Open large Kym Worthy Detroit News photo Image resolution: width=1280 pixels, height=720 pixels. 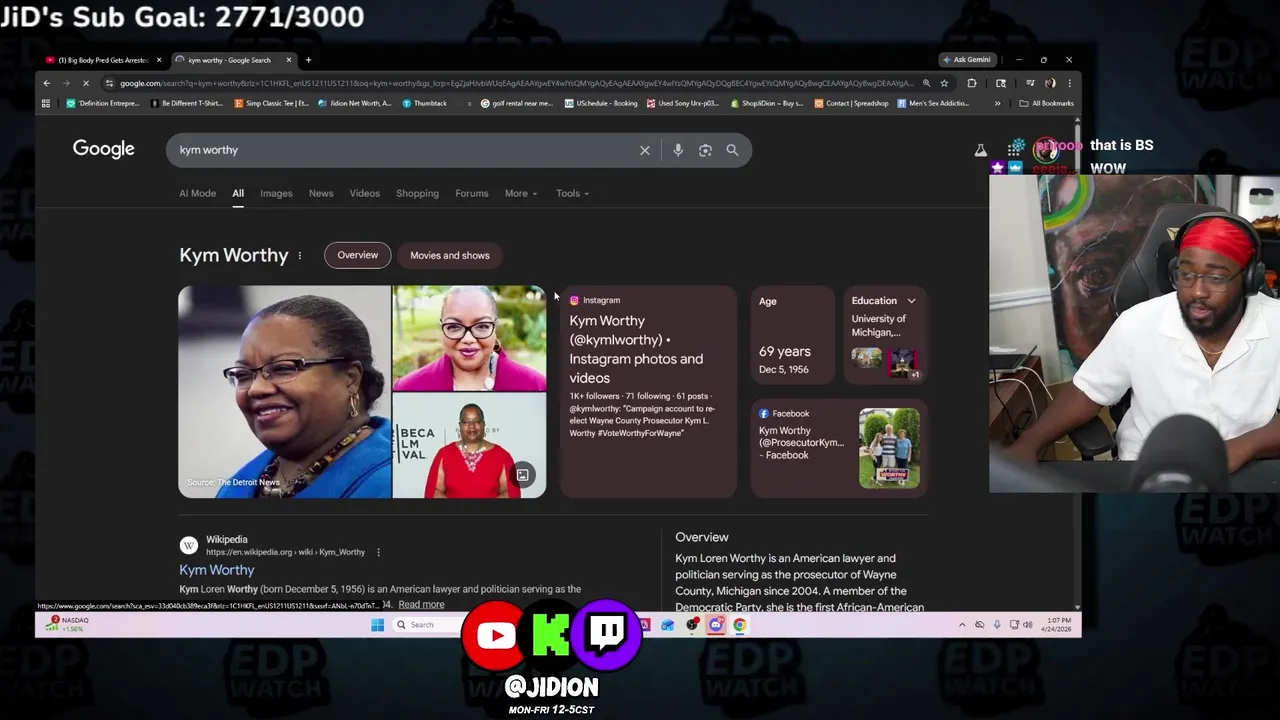tap(284, 392)
